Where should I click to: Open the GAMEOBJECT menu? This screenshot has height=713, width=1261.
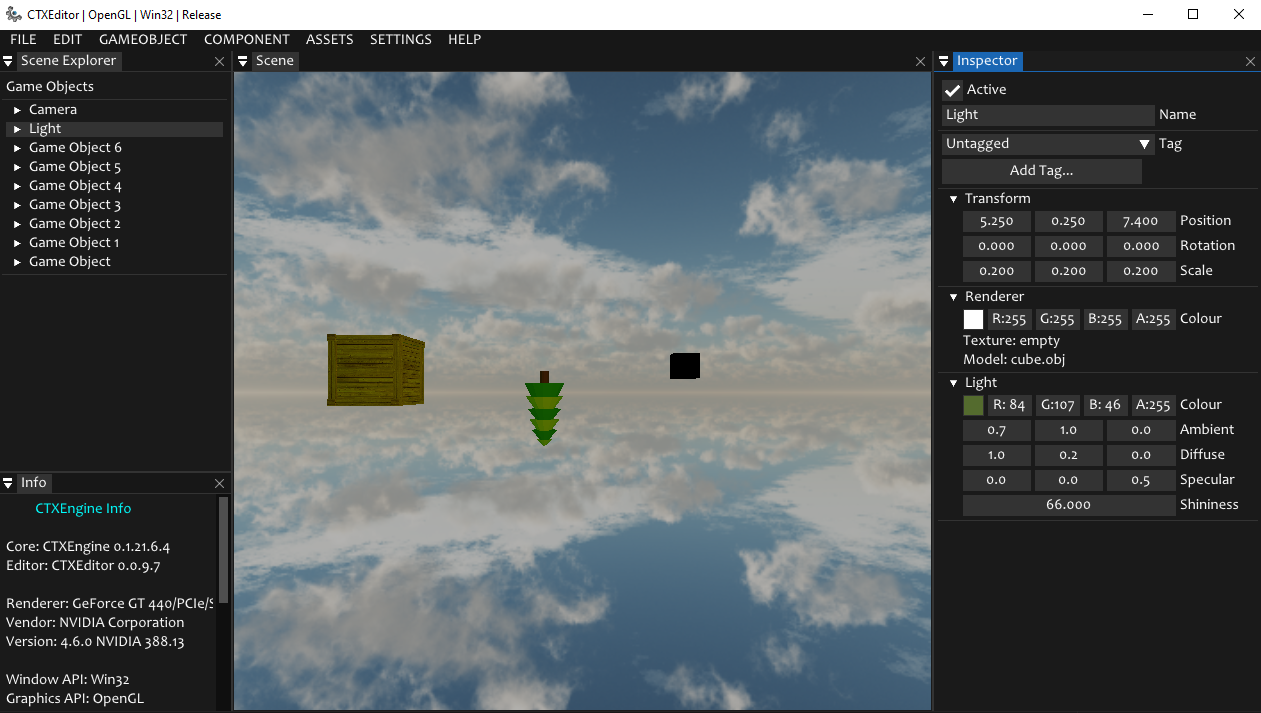tap(143, 40)
